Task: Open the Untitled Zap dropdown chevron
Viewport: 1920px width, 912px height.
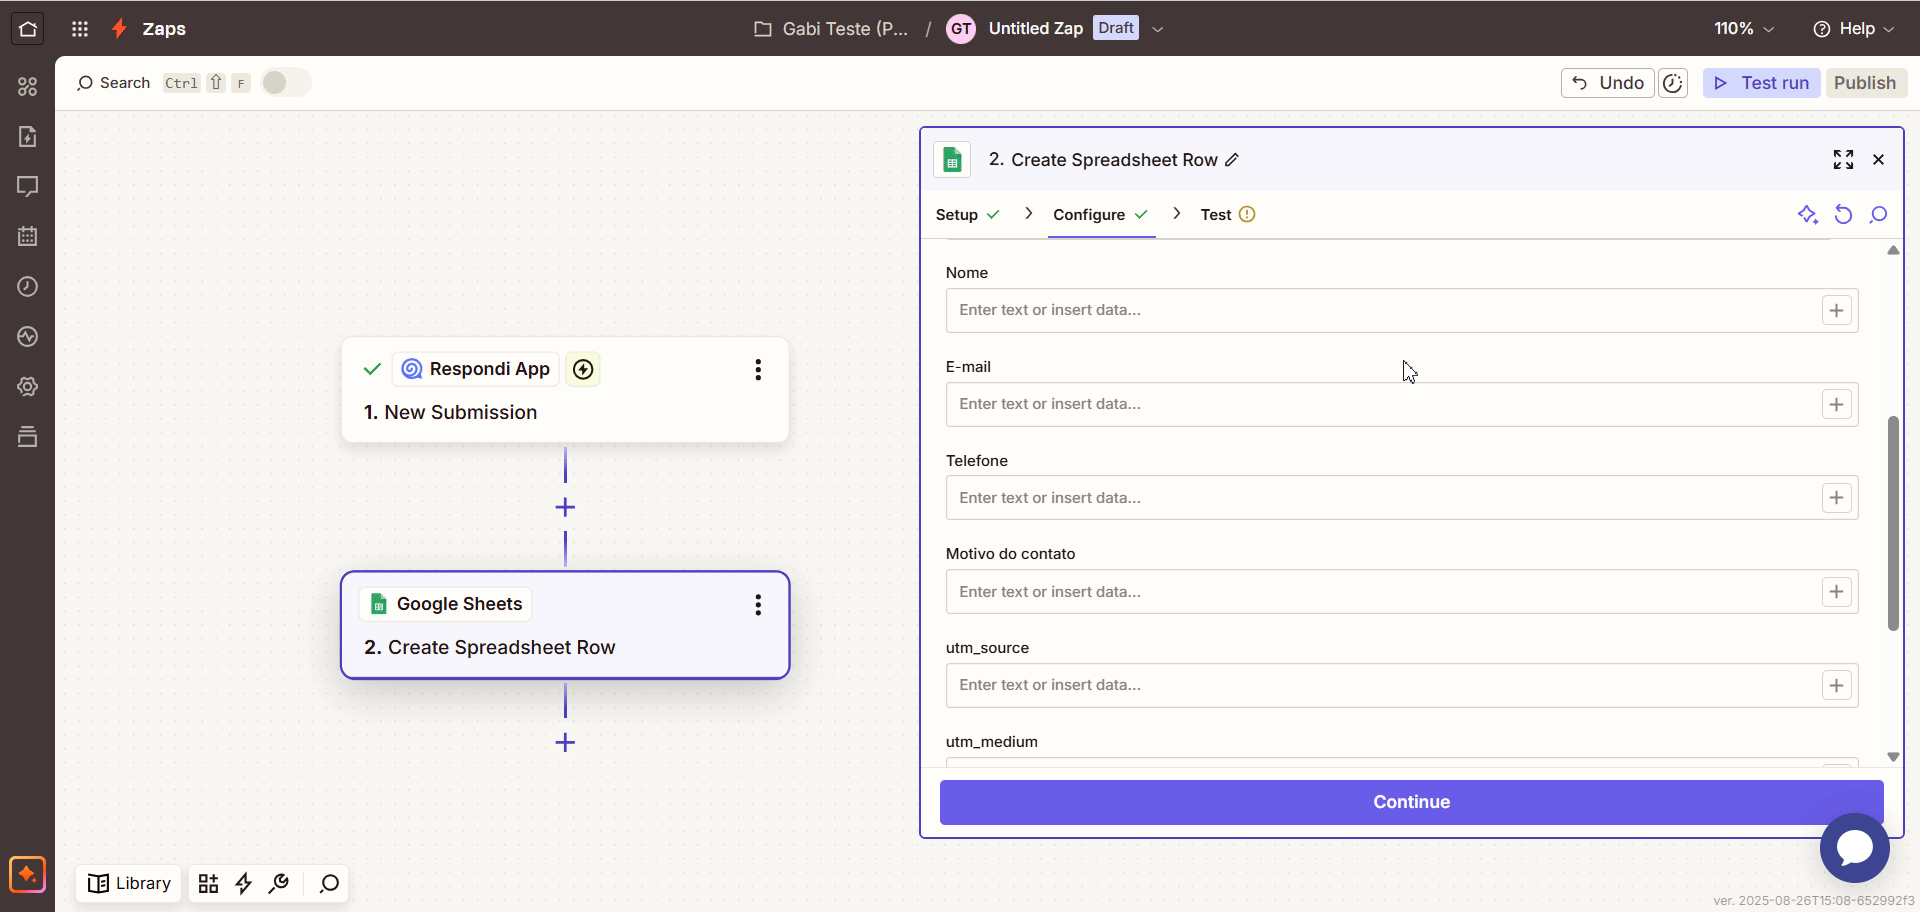Action: 1157,29
